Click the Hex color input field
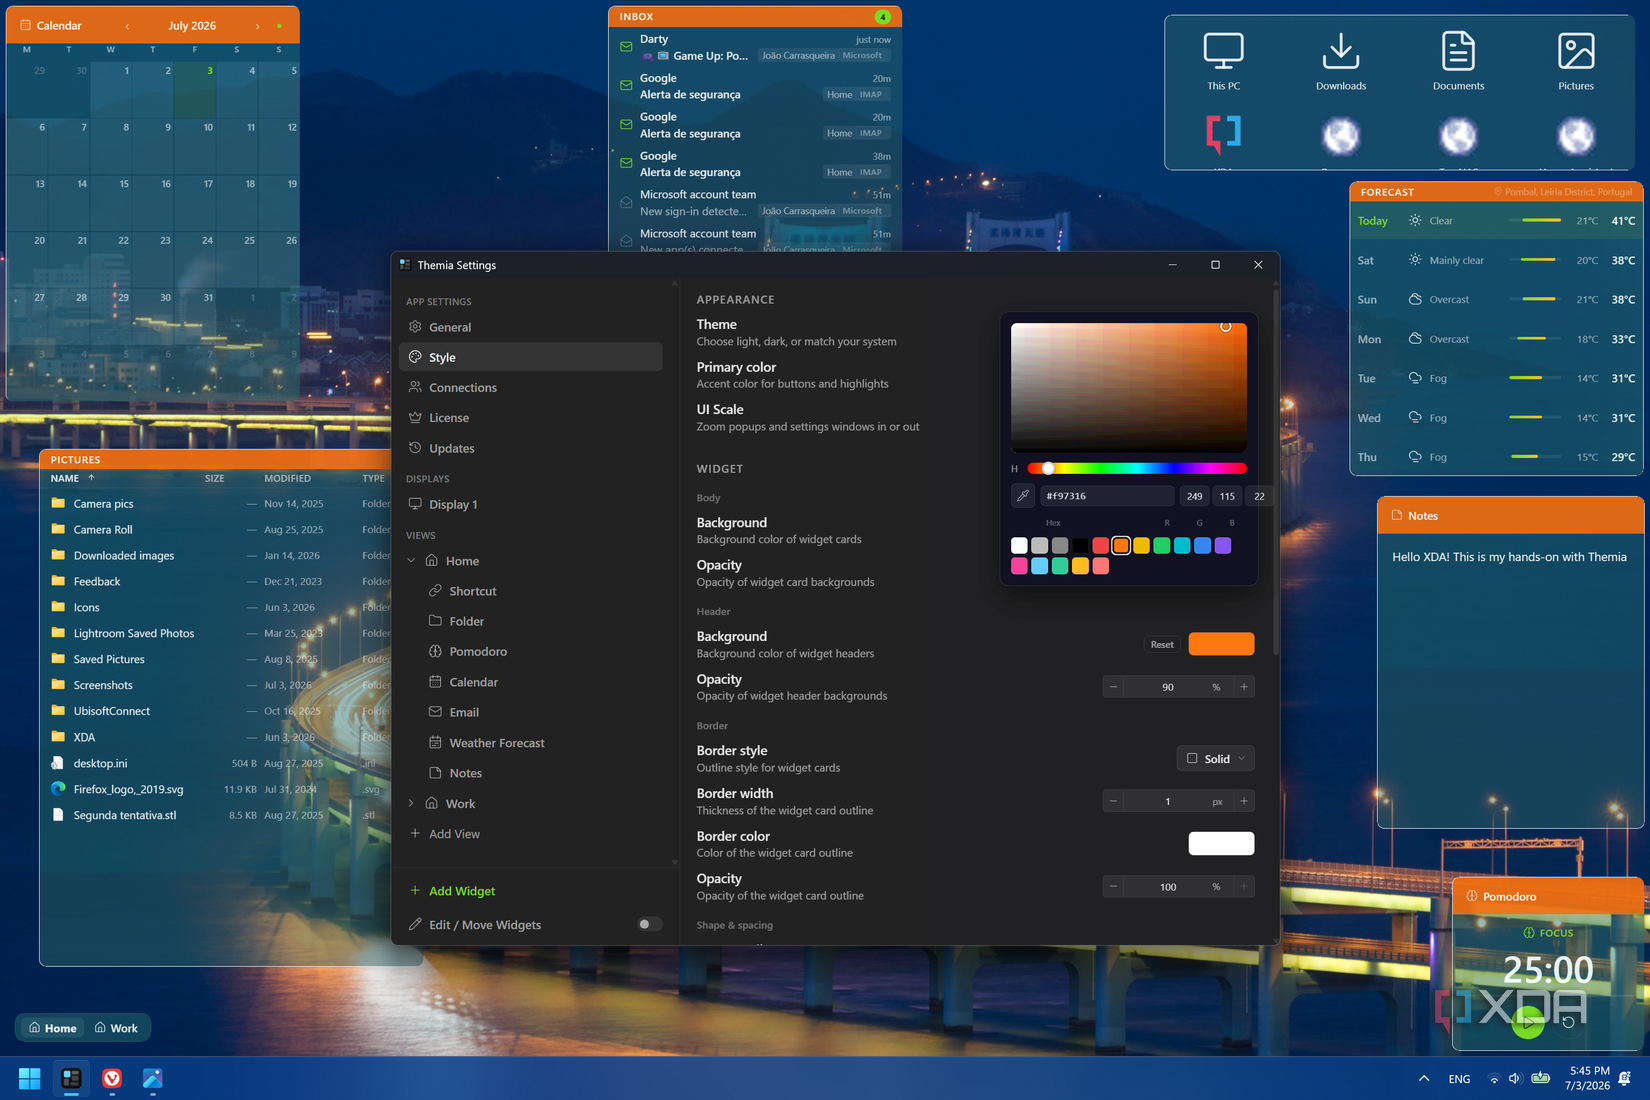Viewport: 1650px width, 1100px height. pos(1107,495)
